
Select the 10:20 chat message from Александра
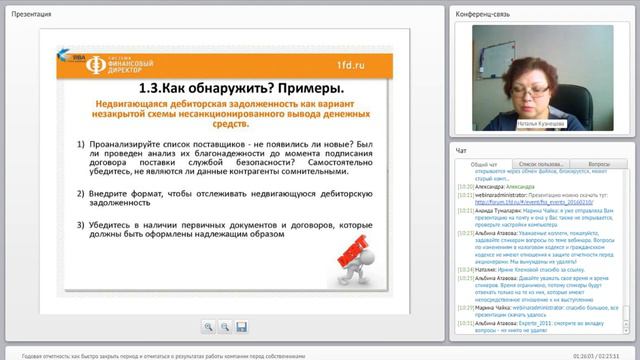click(x=496, y=187)
